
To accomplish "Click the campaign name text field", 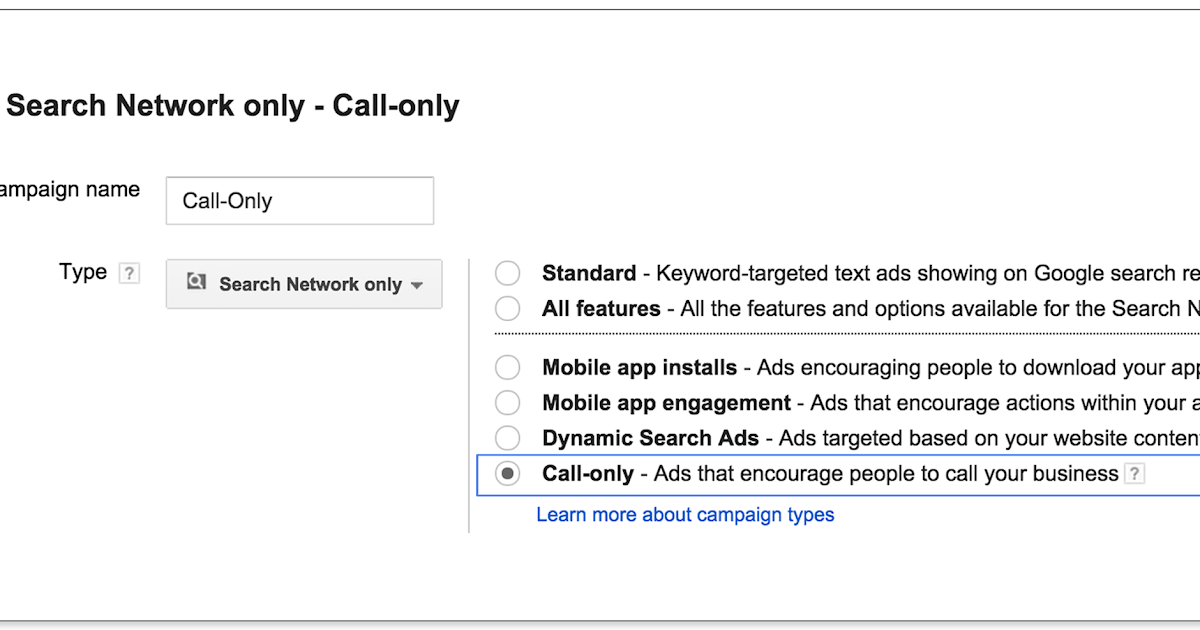I will click(x=299, y=201).
